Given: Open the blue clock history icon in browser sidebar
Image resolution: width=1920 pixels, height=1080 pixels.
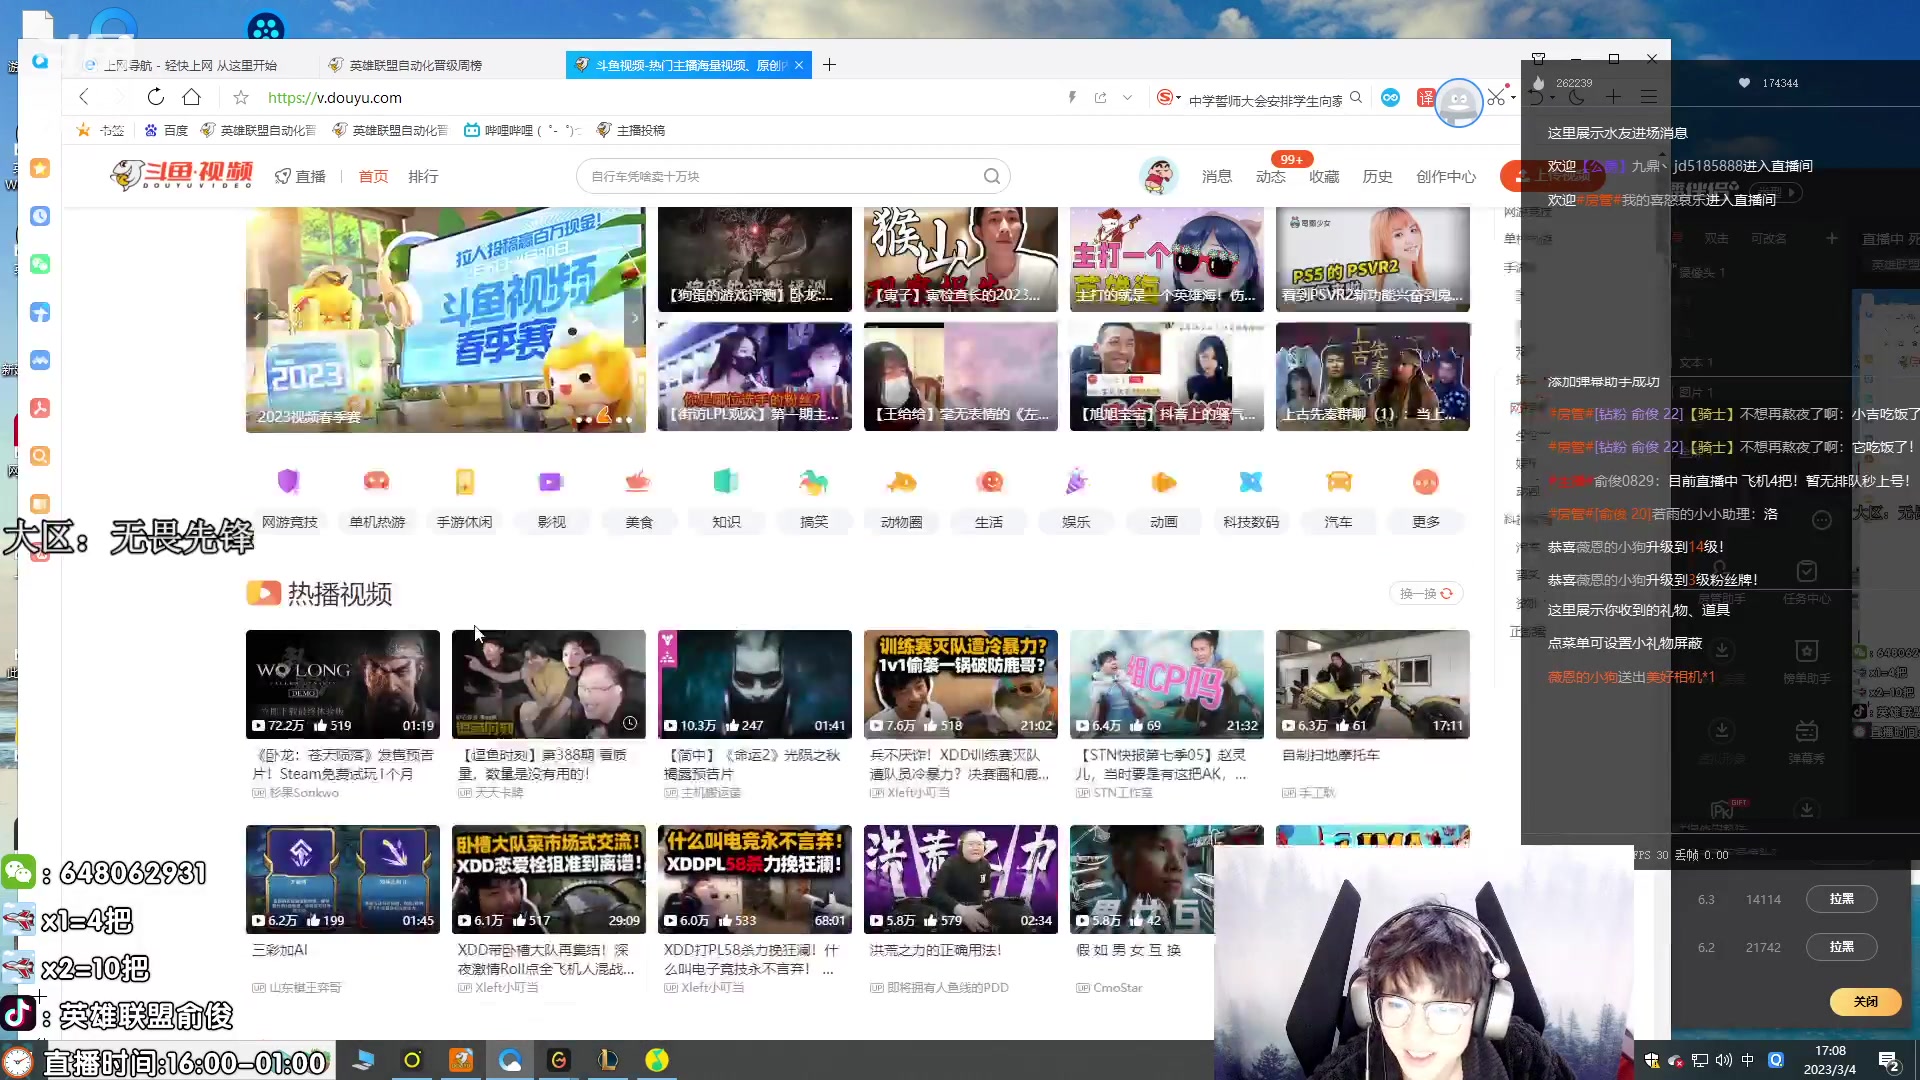Looking at the screenshot, I should (40, 216).
